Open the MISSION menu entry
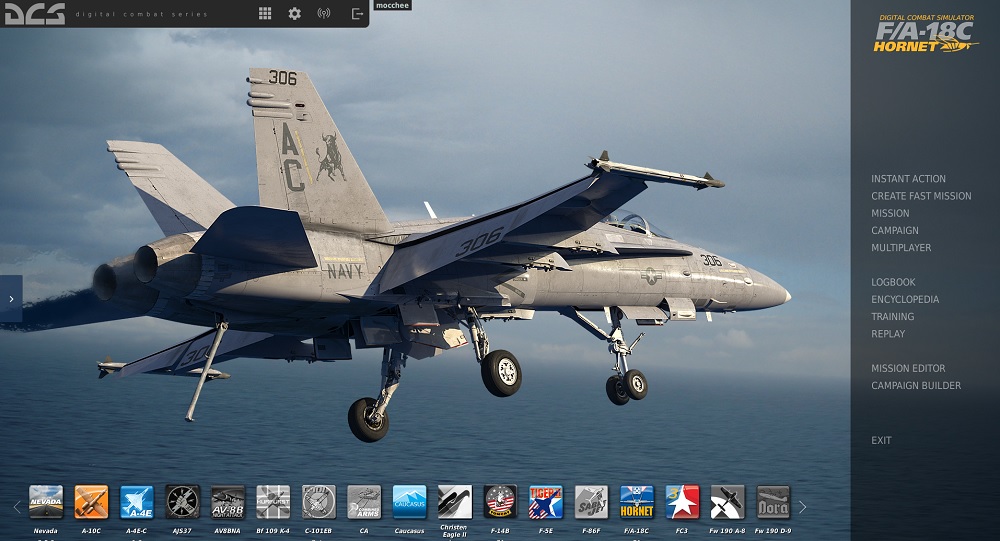This screenshot has width=1000, height=541. click(x=890, y=213)
